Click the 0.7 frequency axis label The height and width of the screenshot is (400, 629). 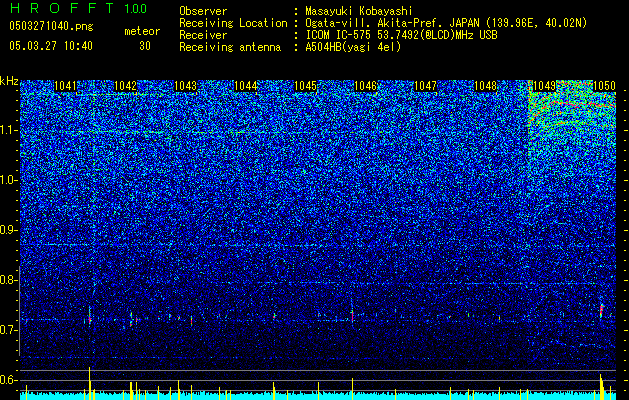(x=8, y=330)
